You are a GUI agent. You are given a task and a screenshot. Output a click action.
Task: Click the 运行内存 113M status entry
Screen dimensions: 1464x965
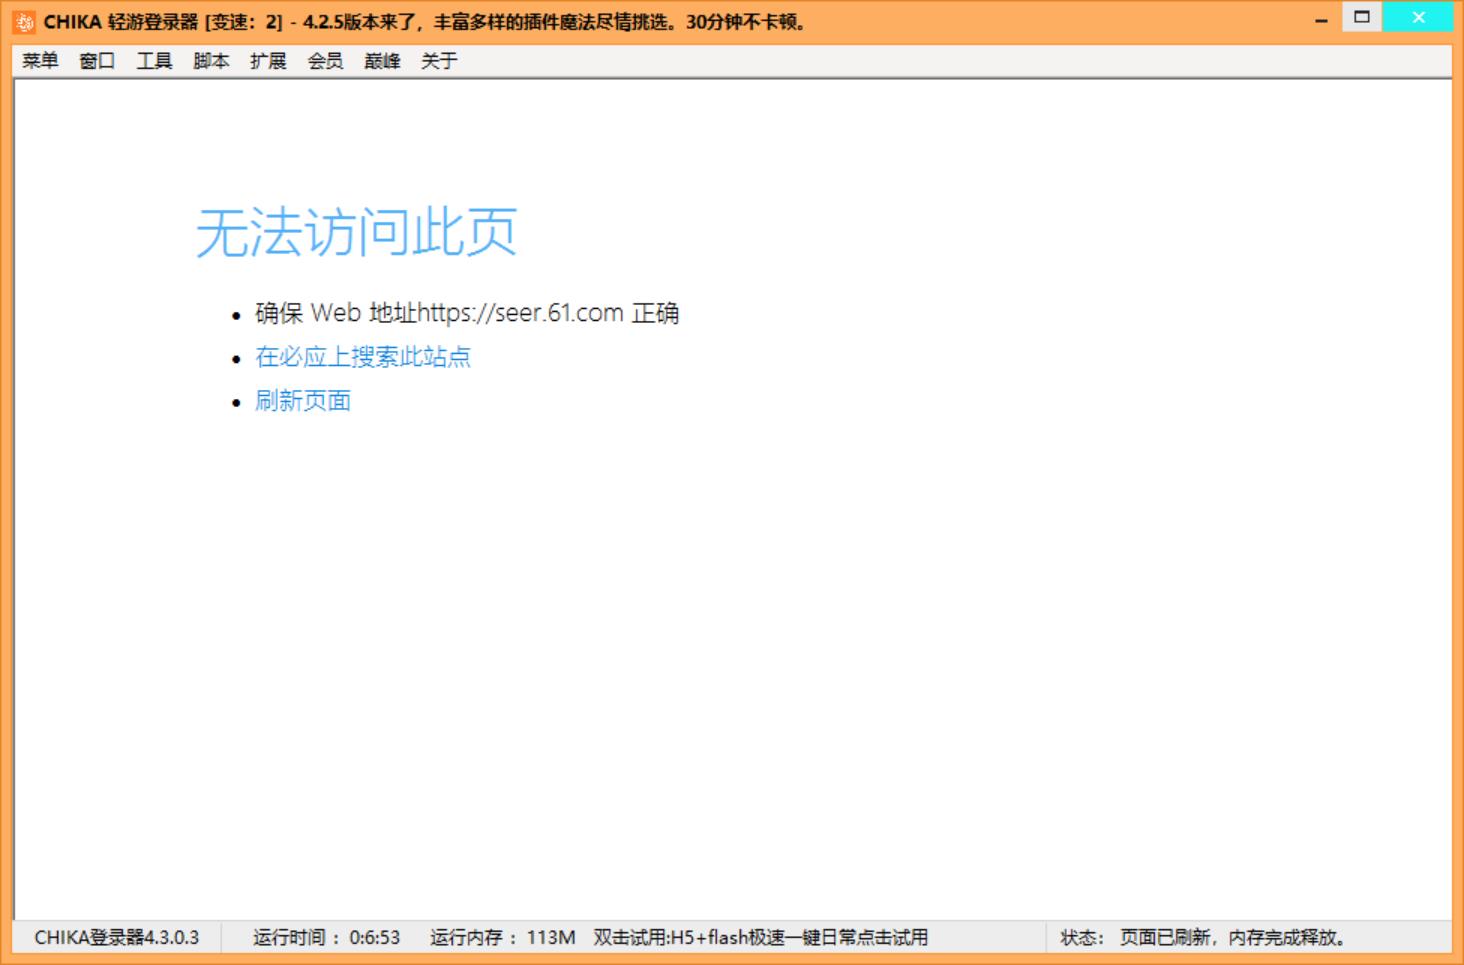(503, 938)
